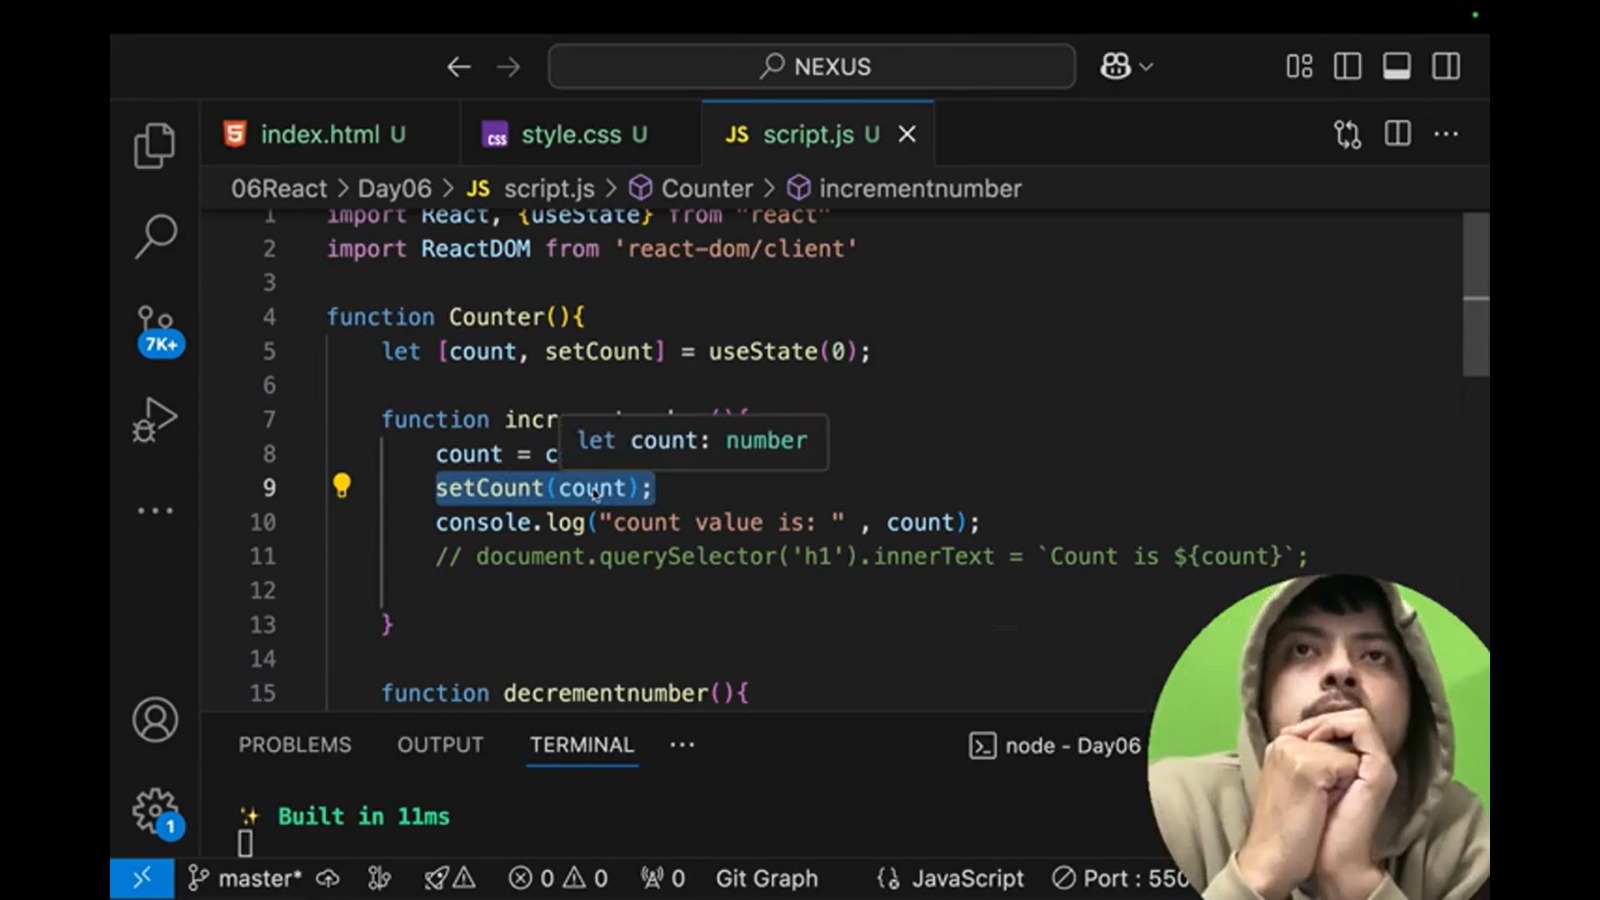This screenshot has height=900, width=1600.
Task: Open the Manage settings gear
Action: 157,812
